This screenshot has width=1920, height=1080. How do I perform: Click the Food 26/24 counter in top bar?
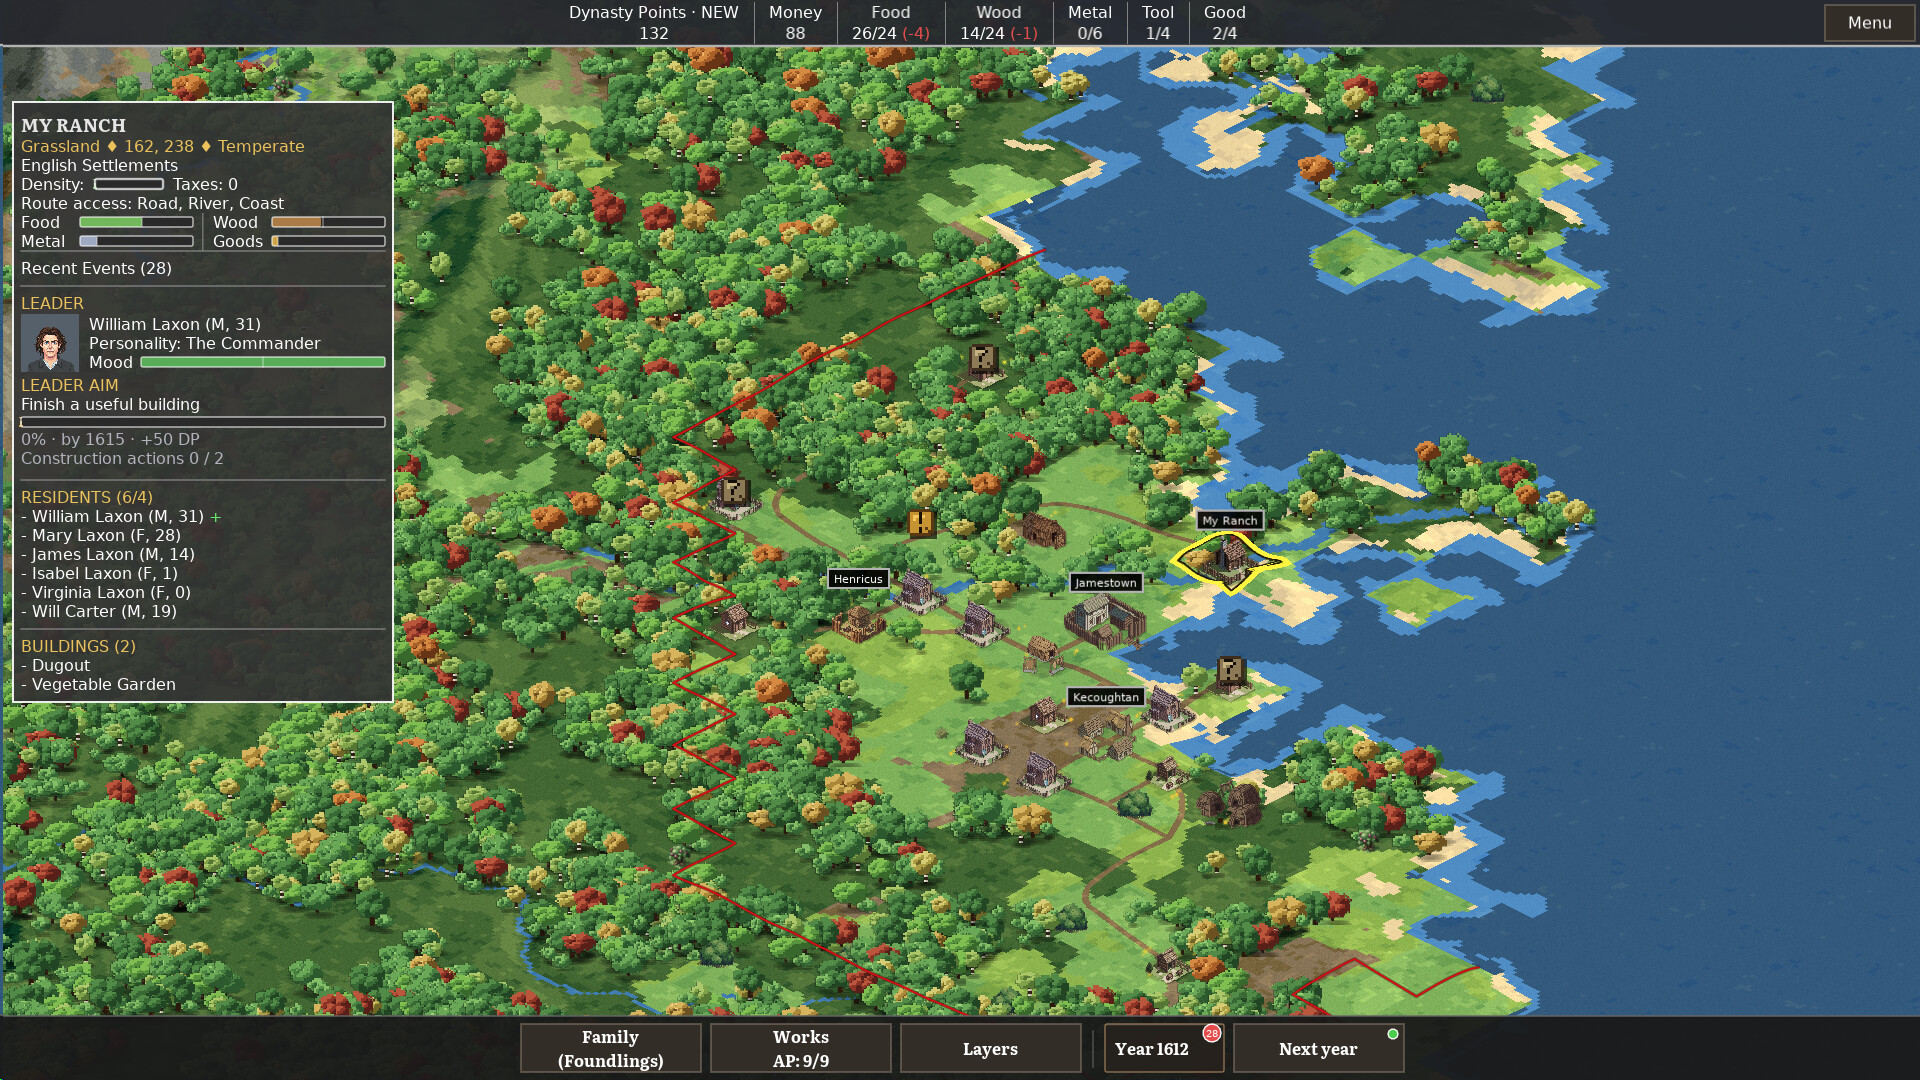[x=890, y=23]
